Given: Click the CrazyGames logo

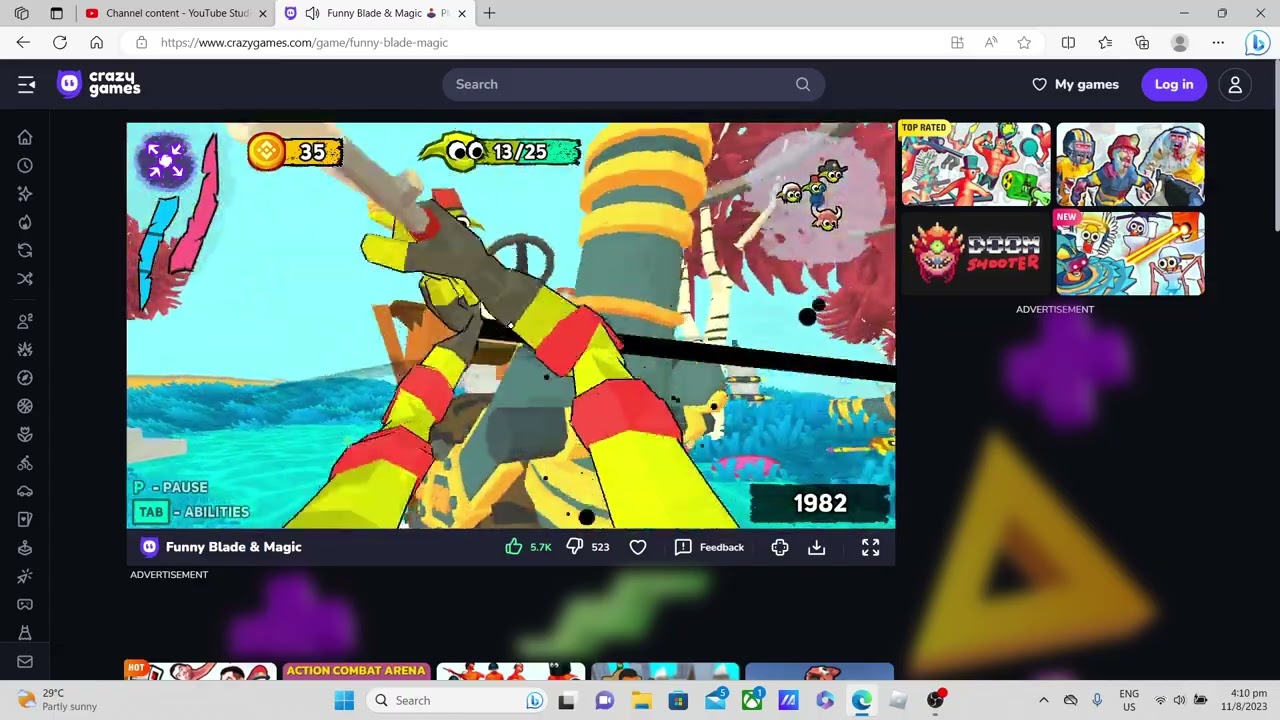Looking at the screenshot, I should (x=99, y=84).
